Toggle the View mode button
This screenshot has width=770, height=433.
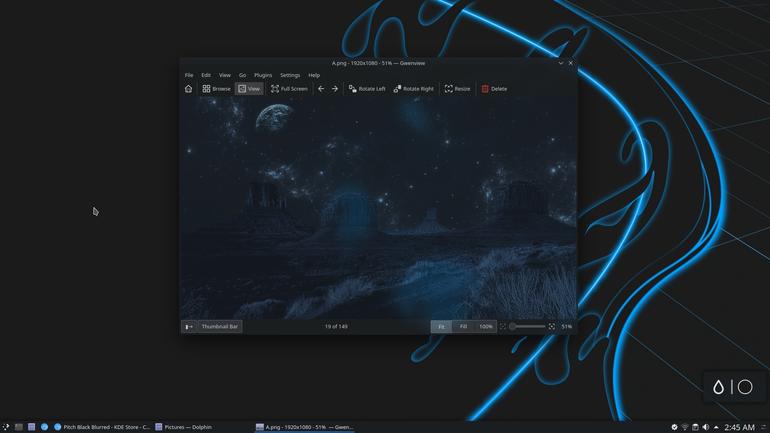(249, 89)
